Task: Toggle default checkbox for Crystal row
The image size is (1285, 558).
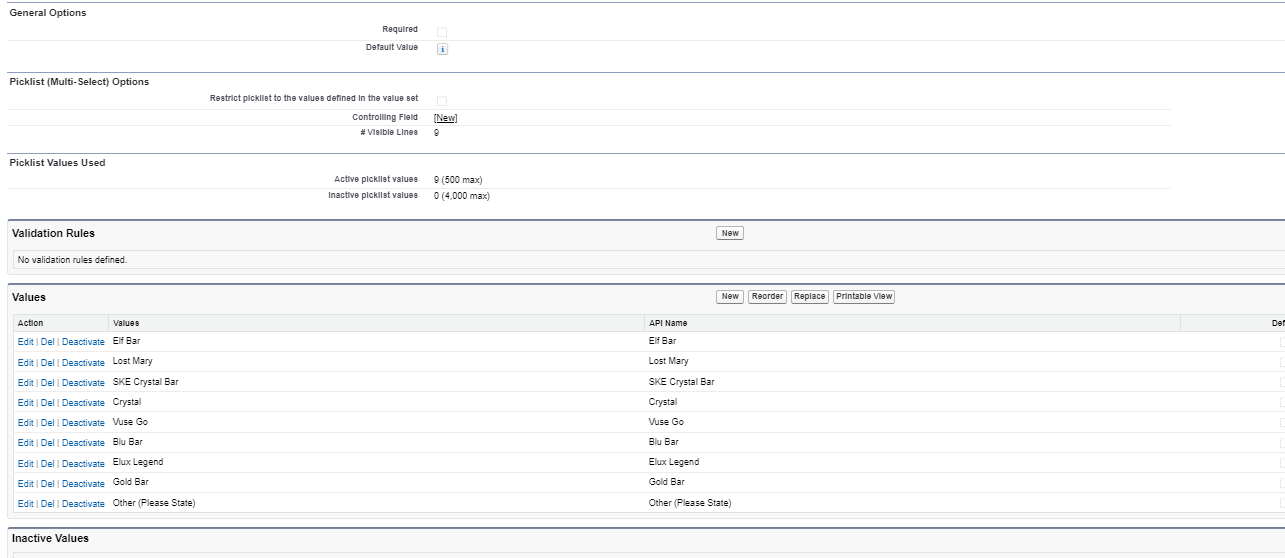Action: [x=1282, y=402]
